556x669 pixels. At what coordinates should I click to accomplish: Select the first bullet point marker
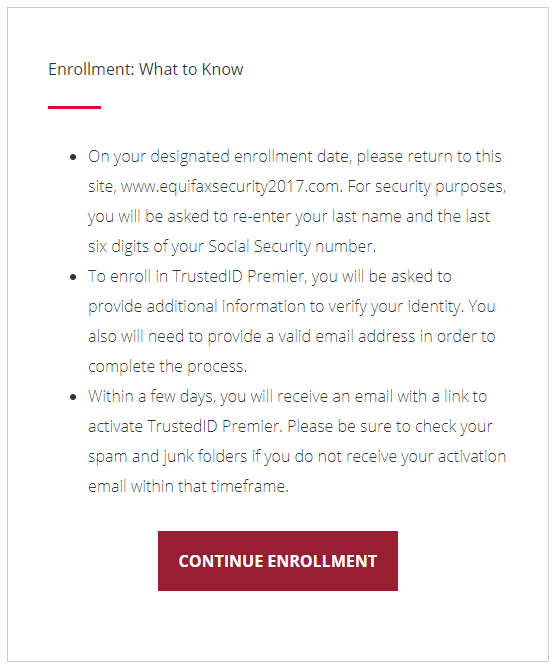[x=73, y=157]
